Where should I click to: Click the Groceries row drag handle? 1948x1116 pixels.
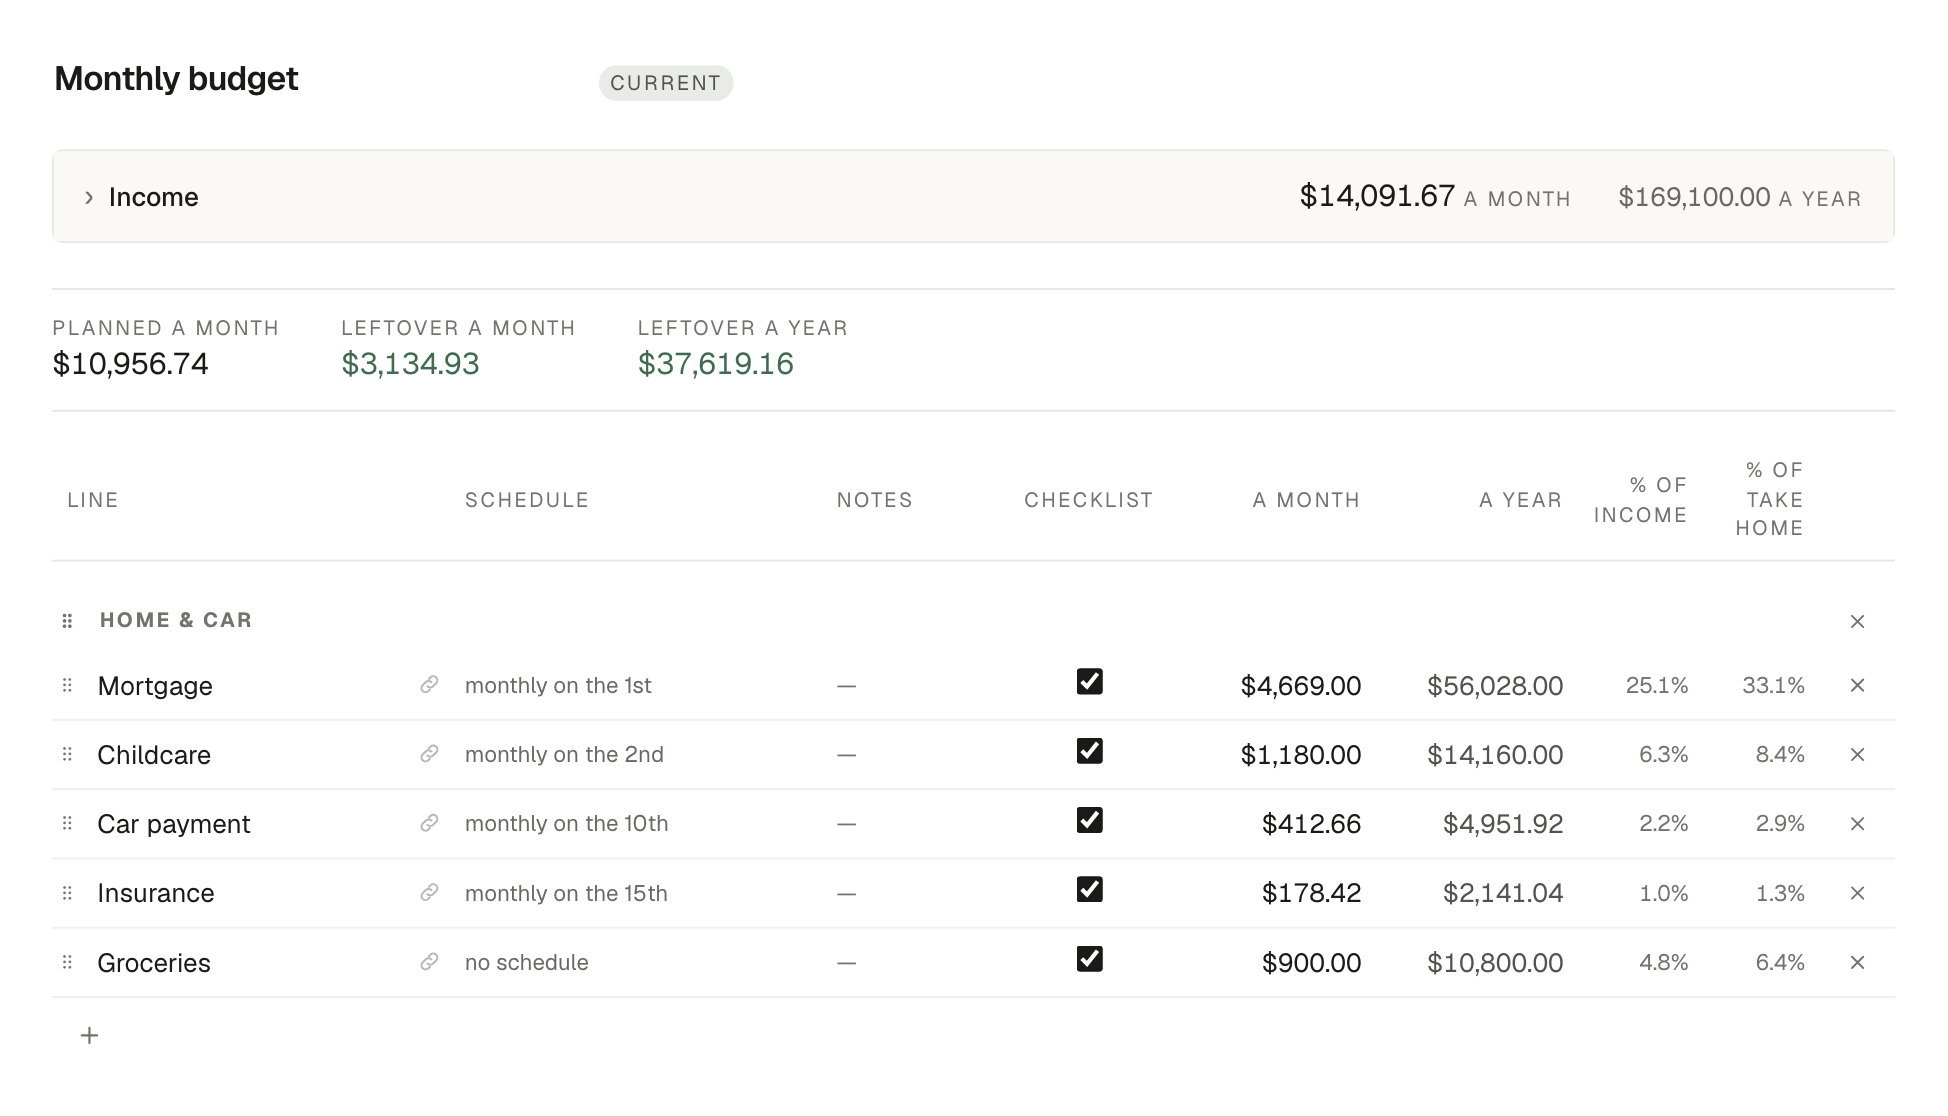point(67,962)
